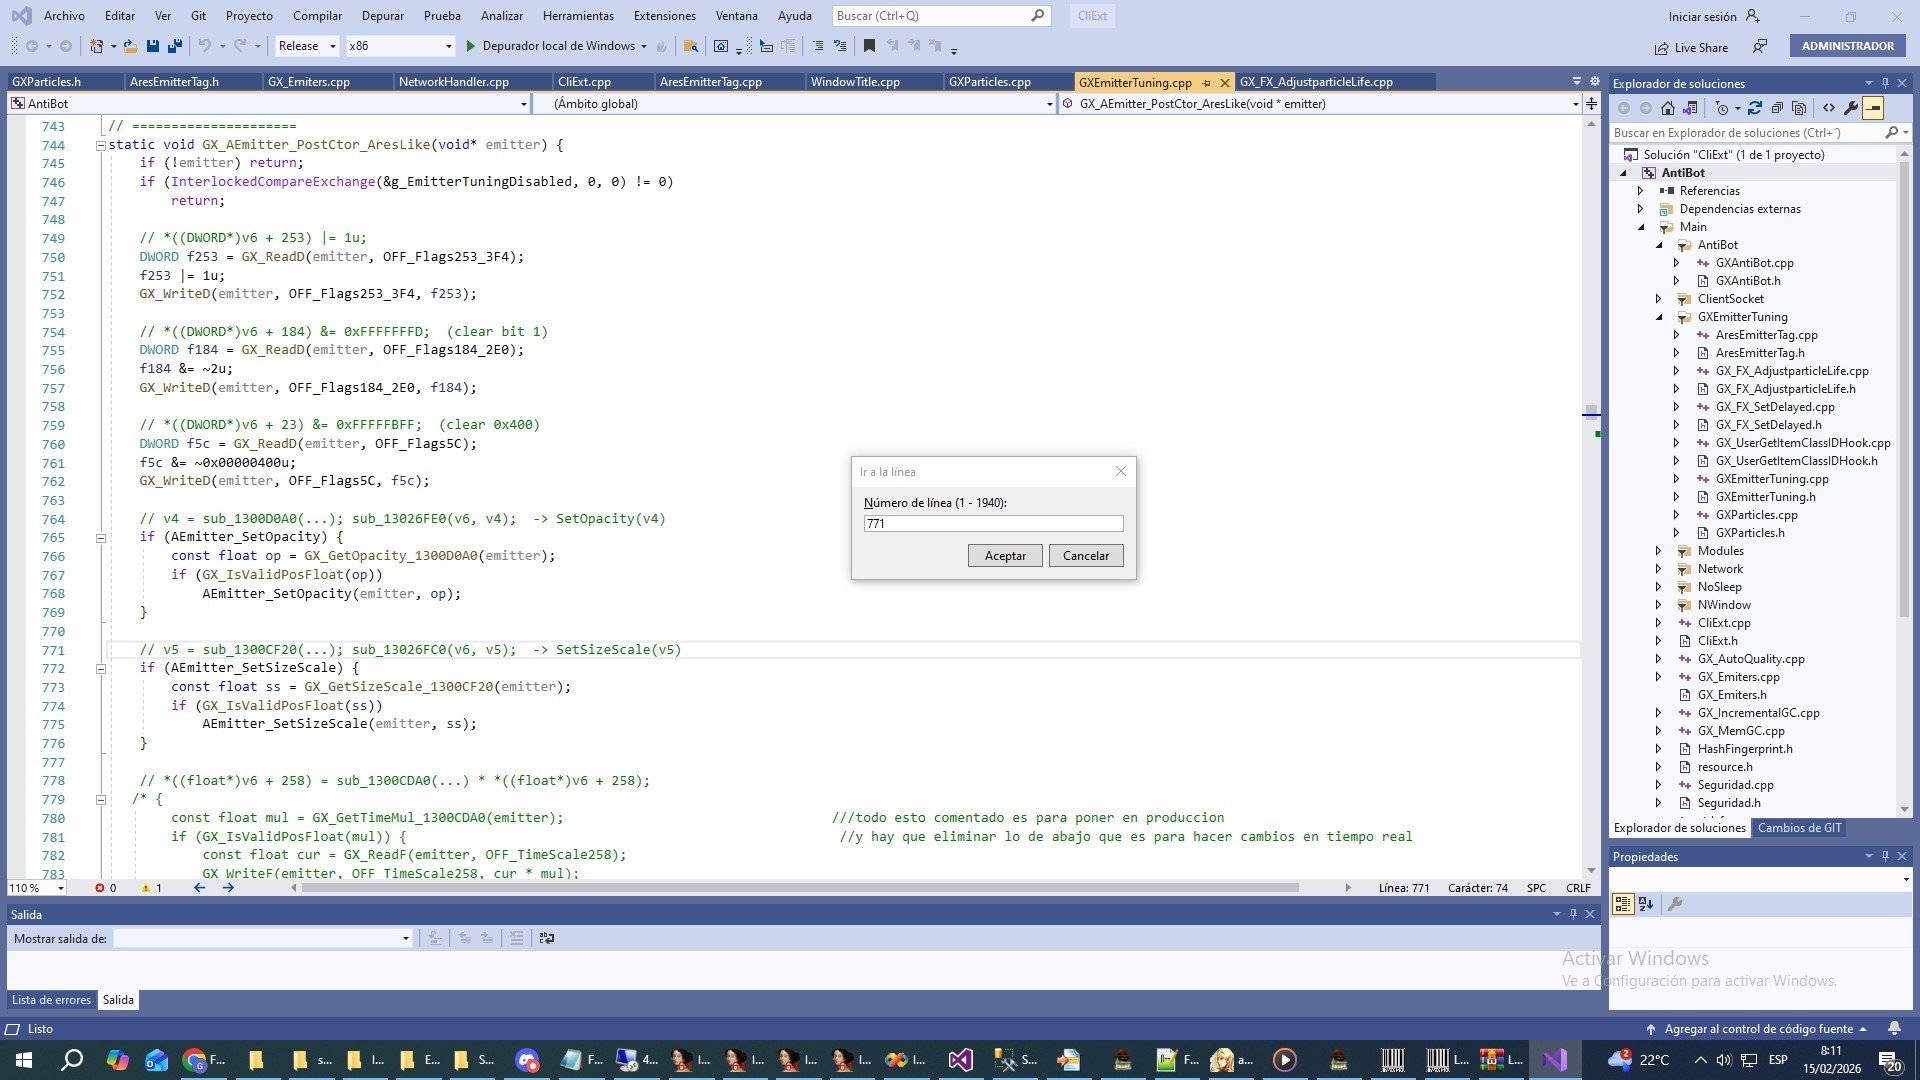Switch to GXParticles.cpp tab
1920x1080 pixels.
[x=989, y=82]
